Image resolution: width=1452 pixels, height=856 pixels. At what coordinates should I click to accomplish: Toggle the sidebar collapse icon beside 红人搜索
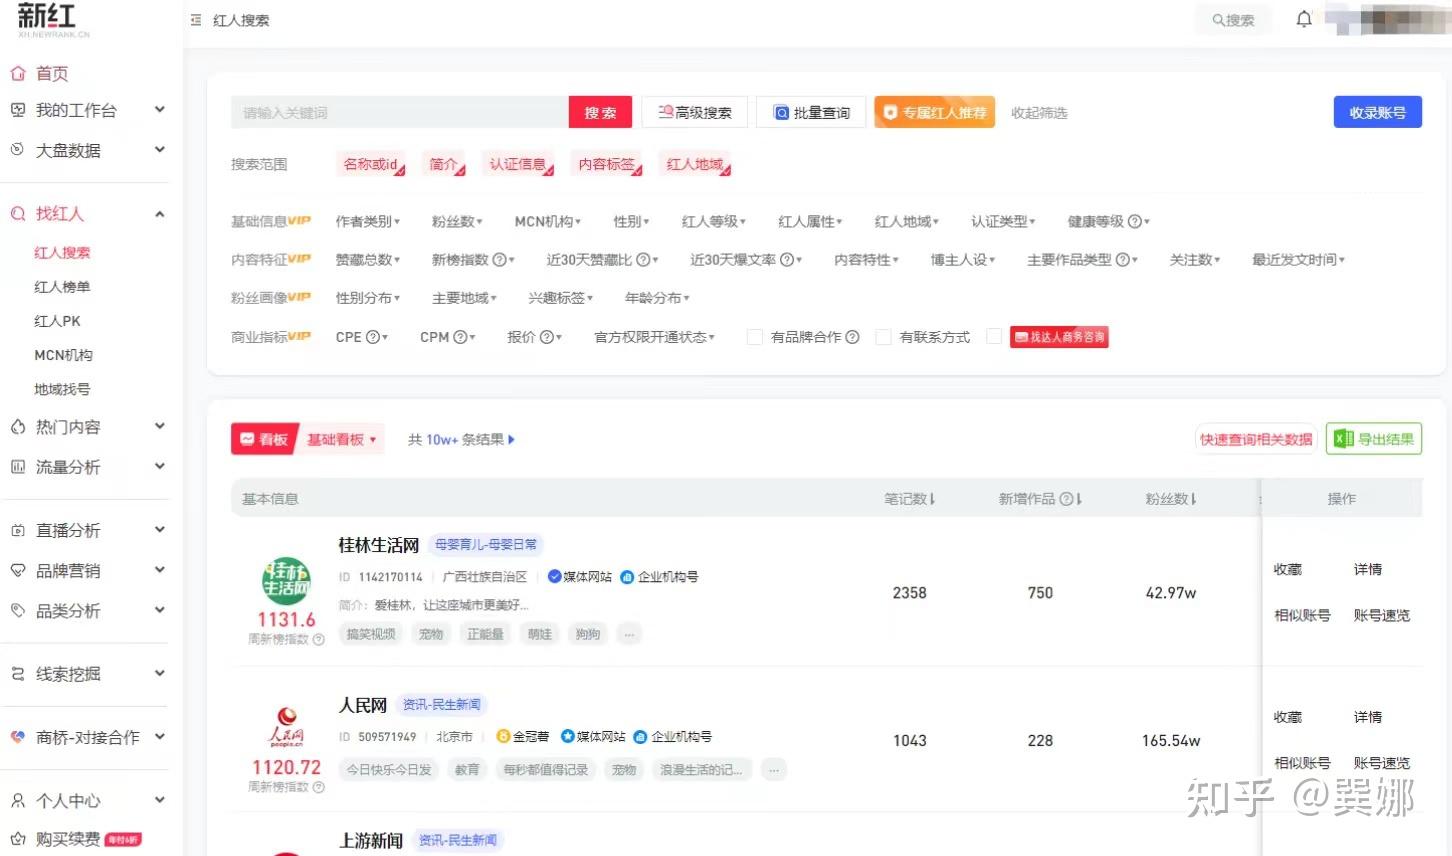[x=195, y=20]
